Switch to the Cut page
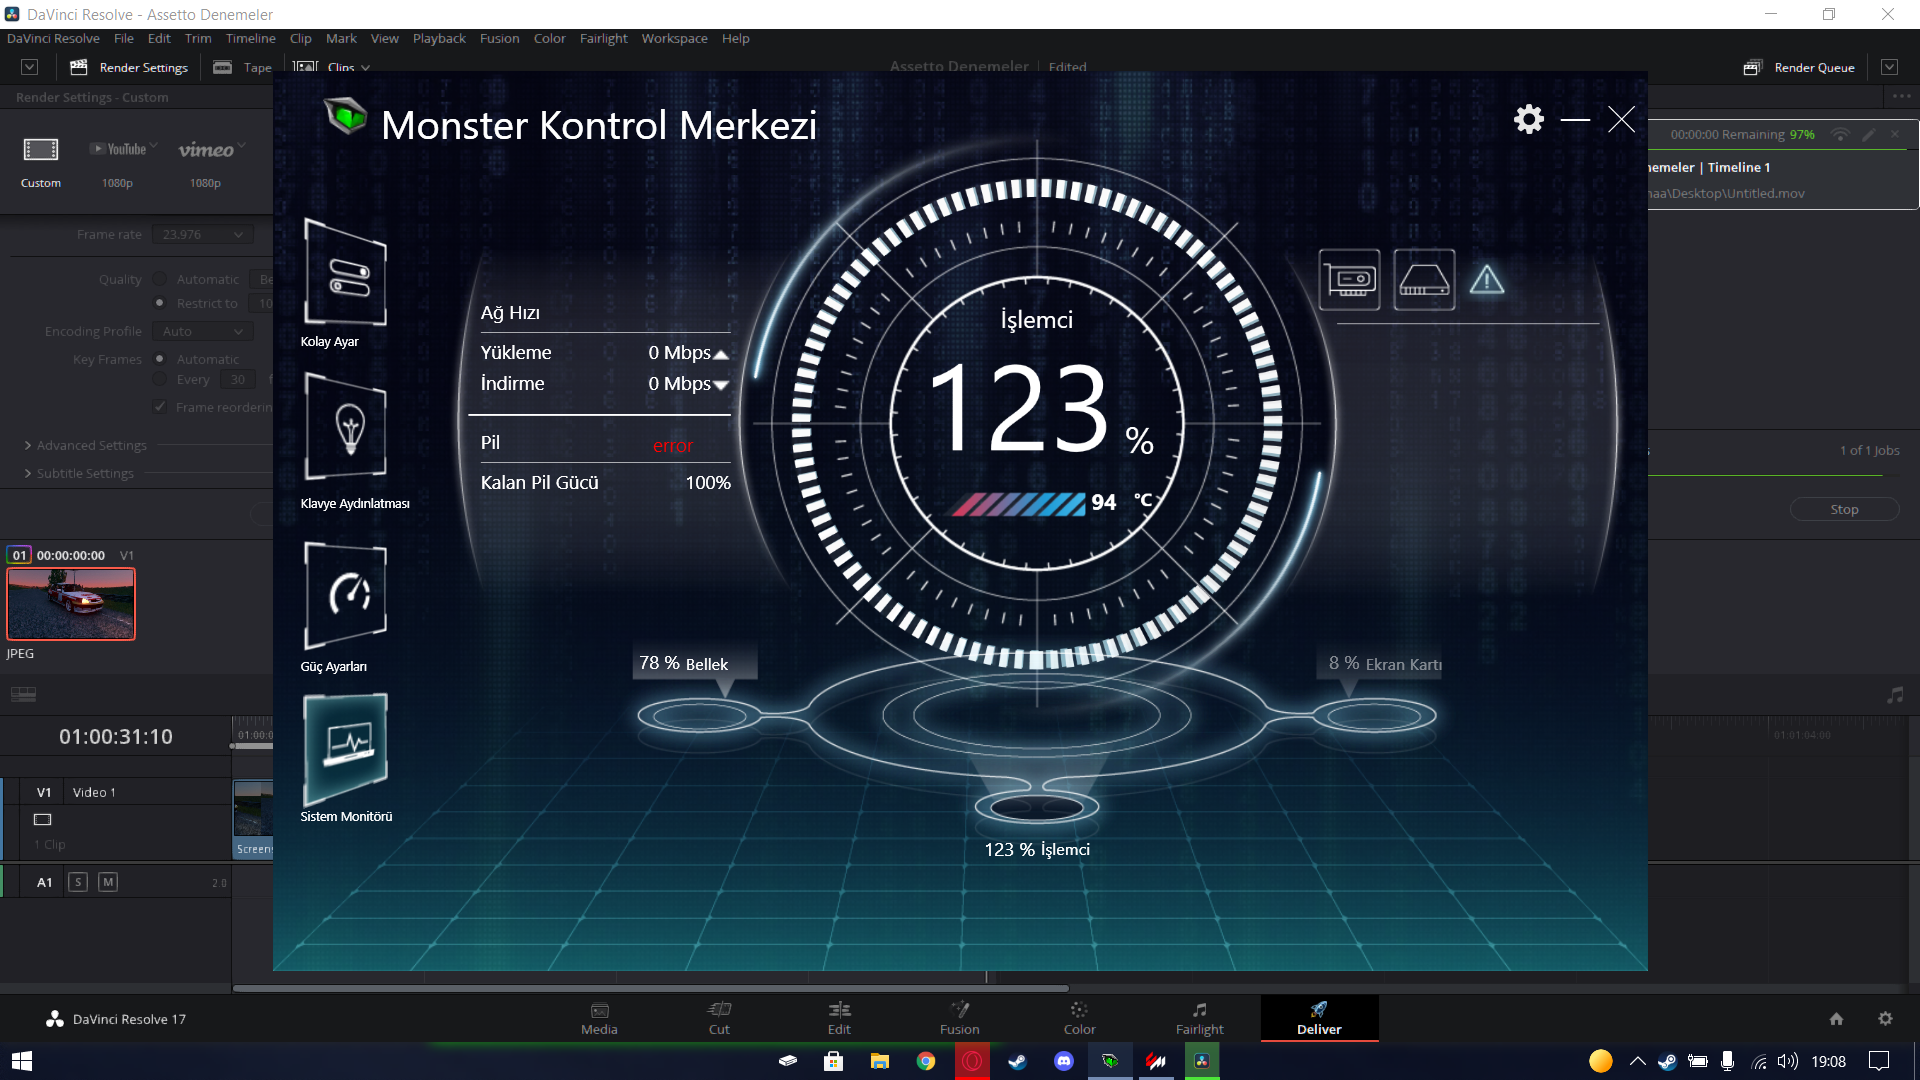 [719, 1018]
